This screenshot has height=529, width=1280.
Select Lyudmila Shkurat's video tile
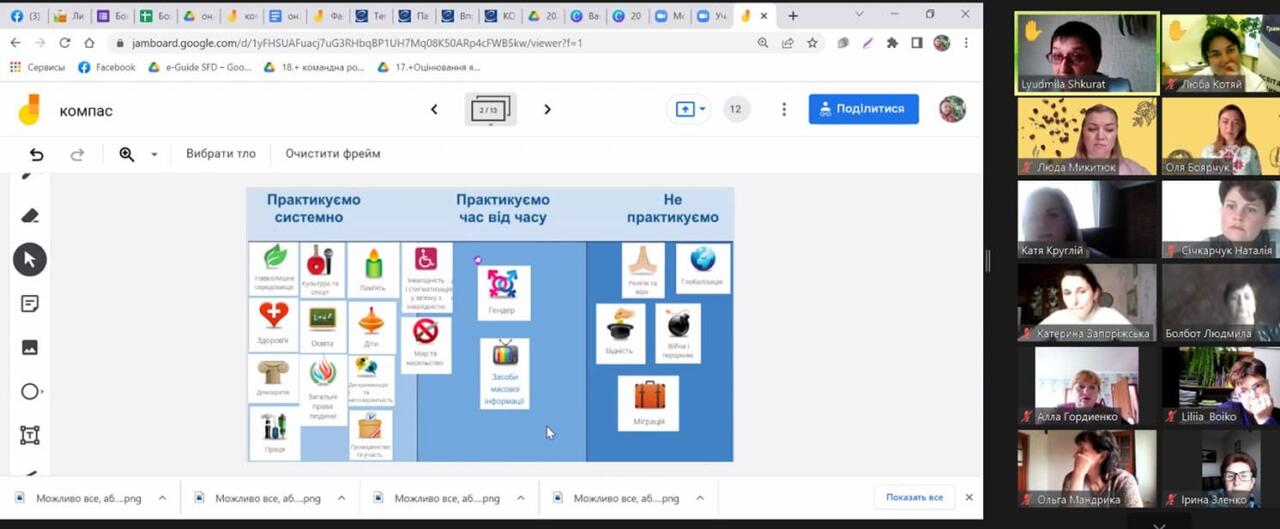click(1087, 53)
